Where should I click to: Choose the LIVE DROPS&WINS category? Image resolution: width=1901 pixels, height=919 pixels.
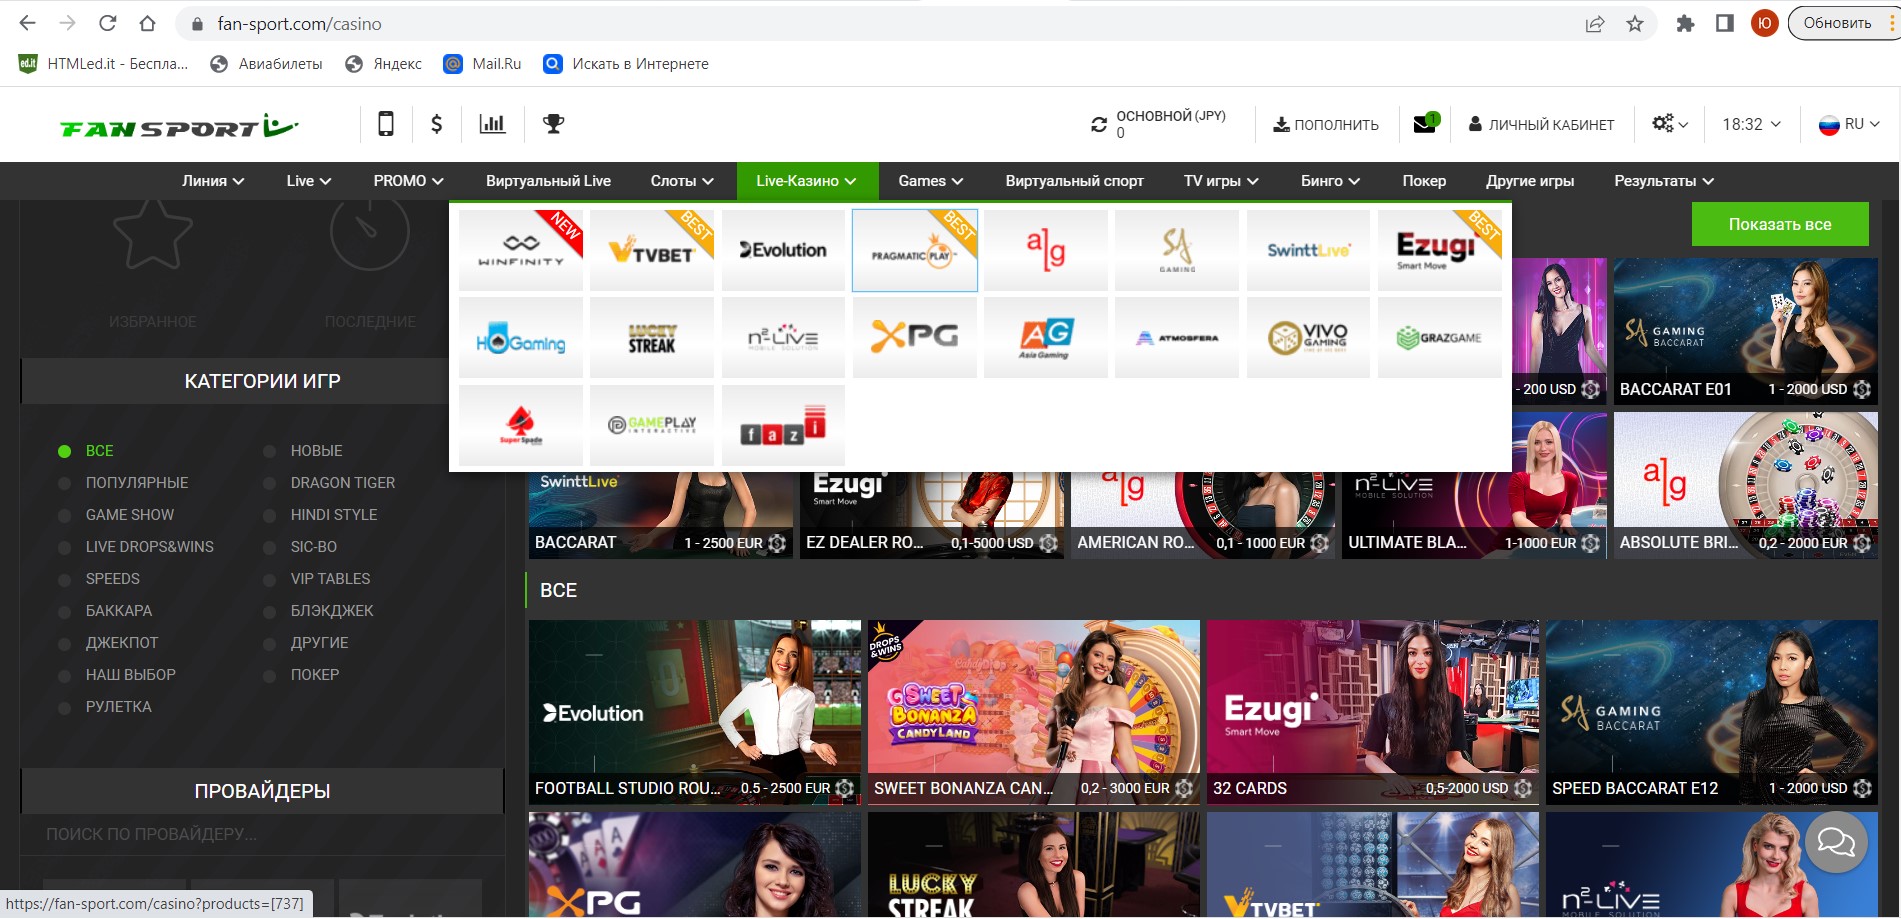click(149, 547)
